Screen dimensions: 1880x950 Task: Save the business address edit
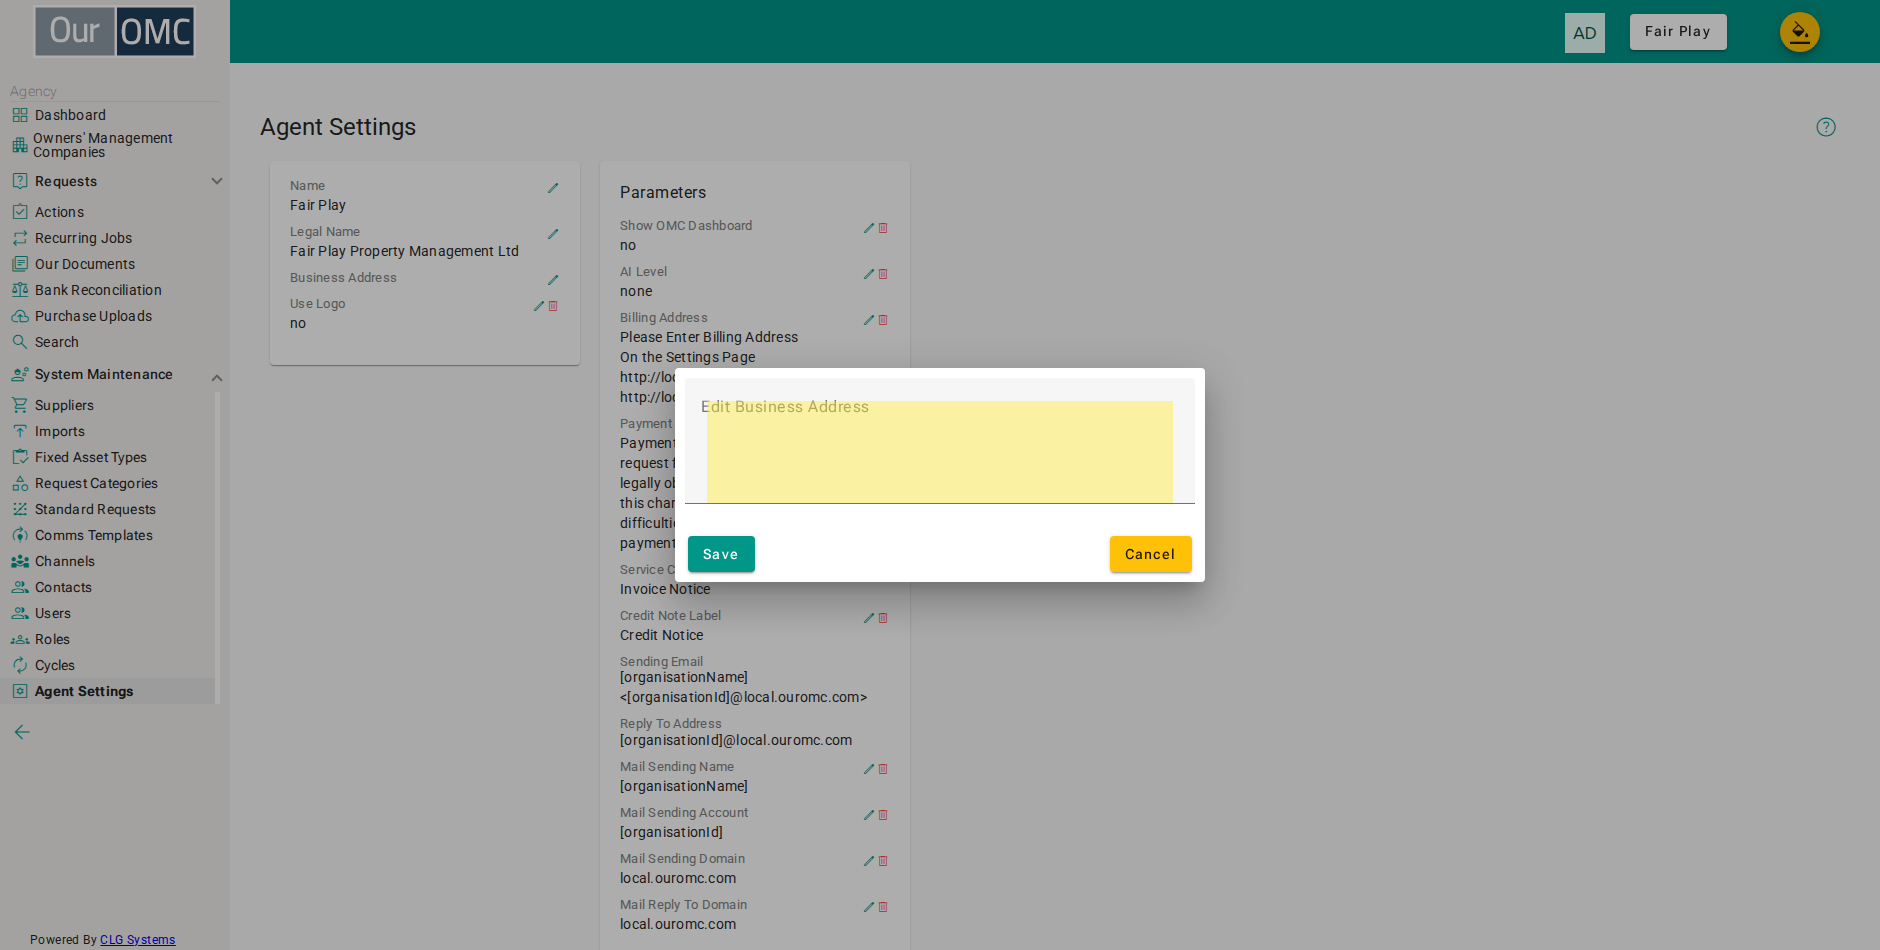721,554
